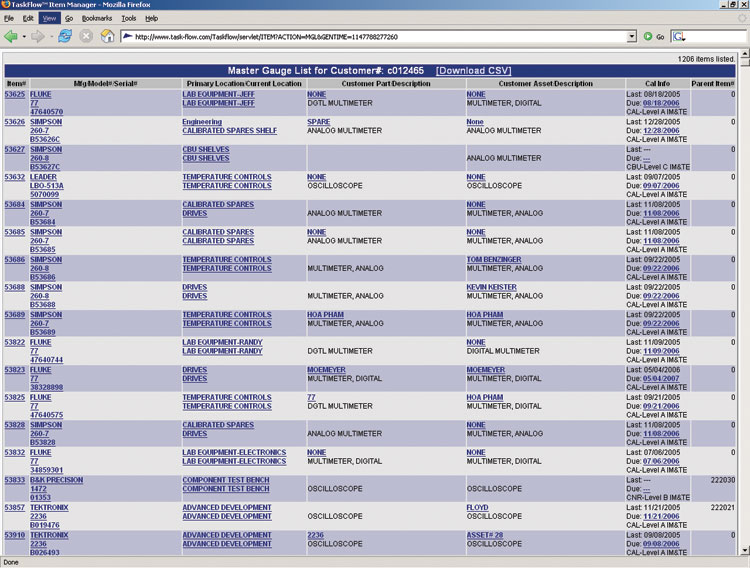Image resolution: width=750 pixels, height=568 pixels.
Task: Click due date 12/28/2006 link
Action: (661, 131)
